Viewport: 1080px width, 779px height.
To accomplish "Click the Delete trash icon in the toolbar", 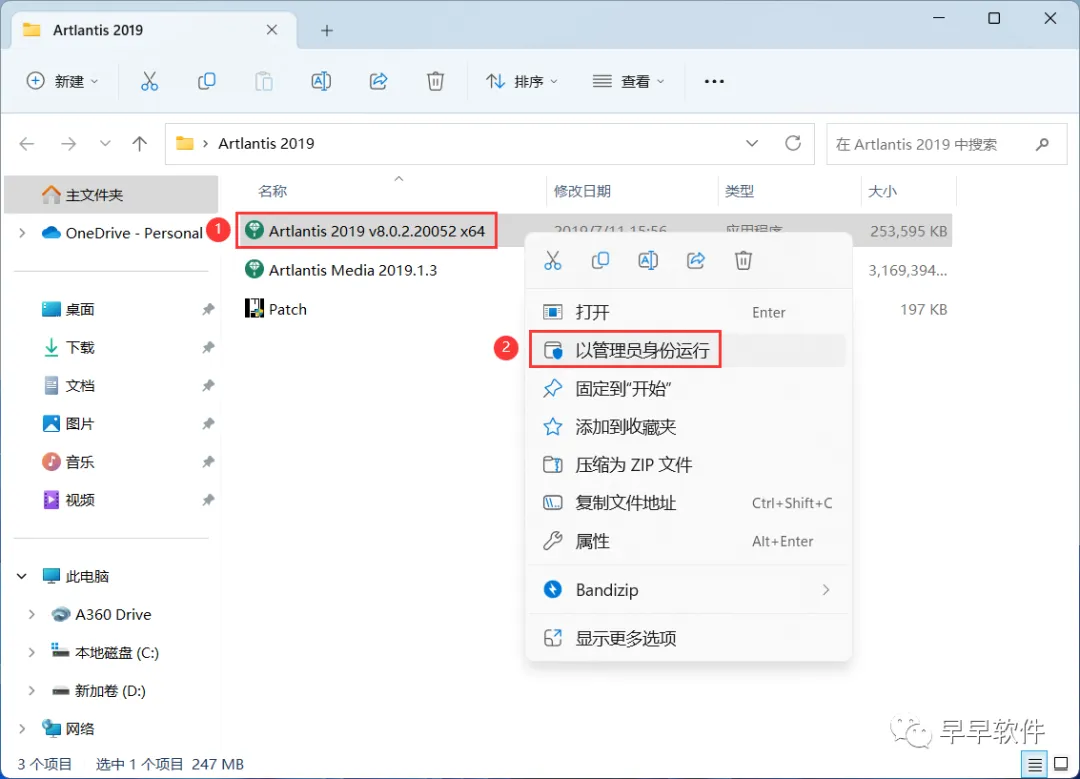I will tap(435, 81).
